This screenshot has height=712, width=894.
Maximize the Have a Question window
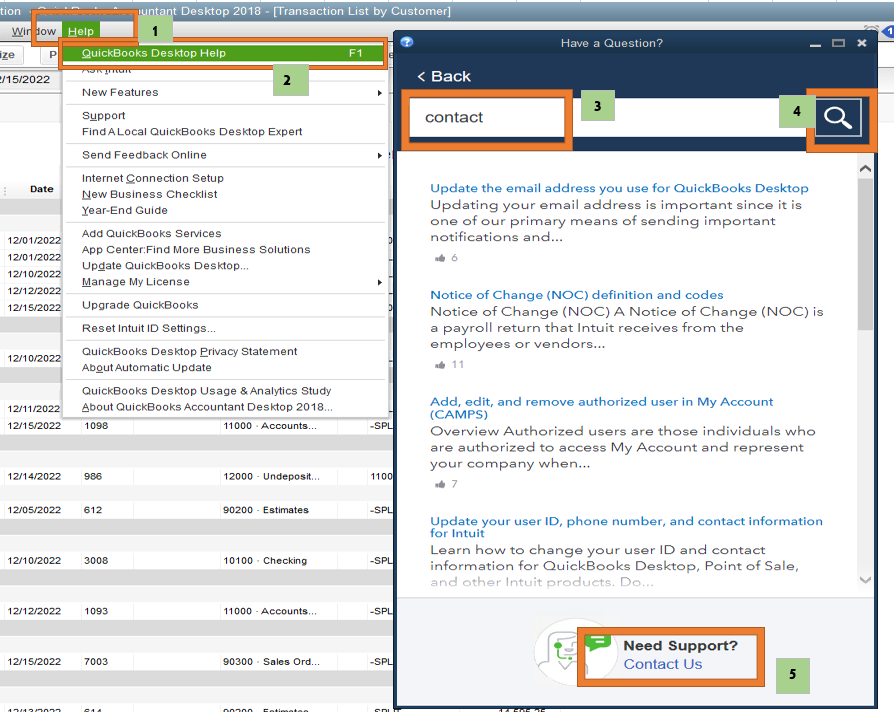click(838, 43)
